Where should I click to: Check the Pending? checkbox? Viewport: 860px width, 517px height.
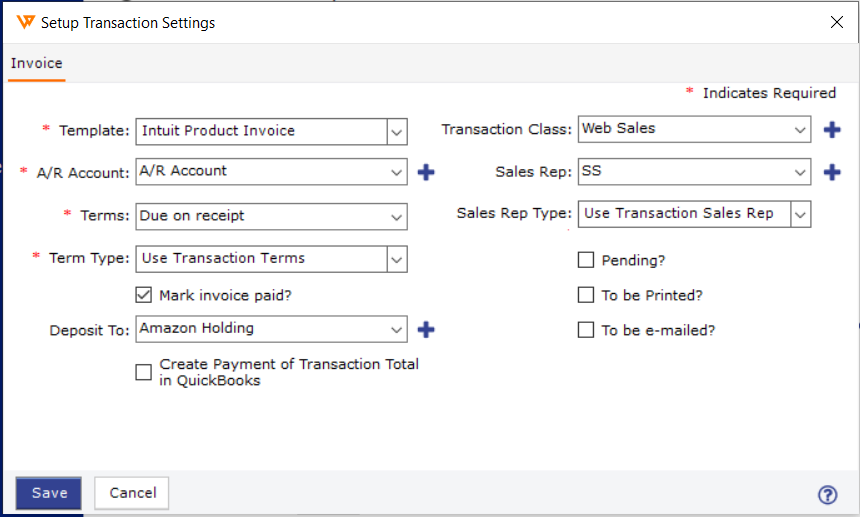point(586,259)
